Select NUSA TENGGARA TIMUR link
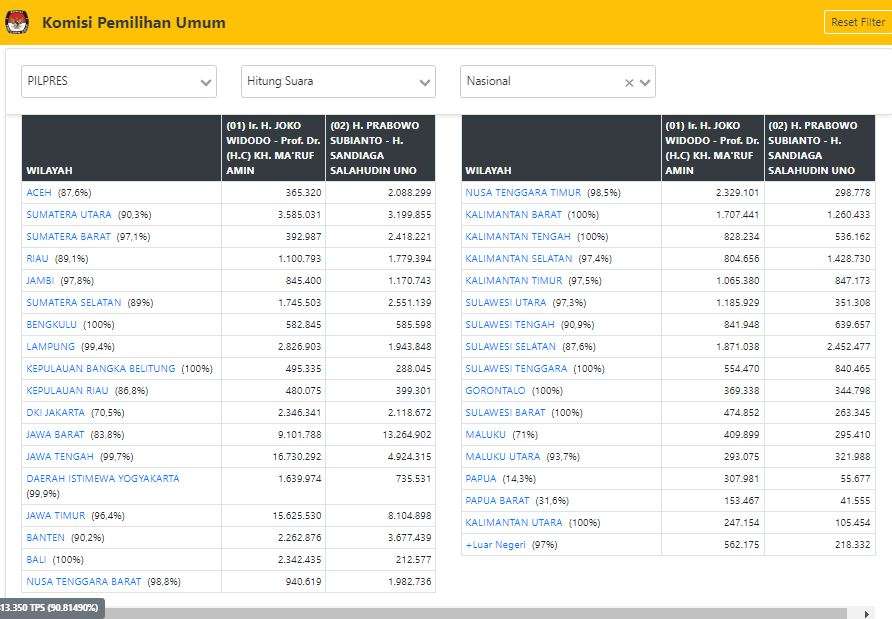Image resolution: width=892 pixels, height=619 pixels. tap(523, 192)
